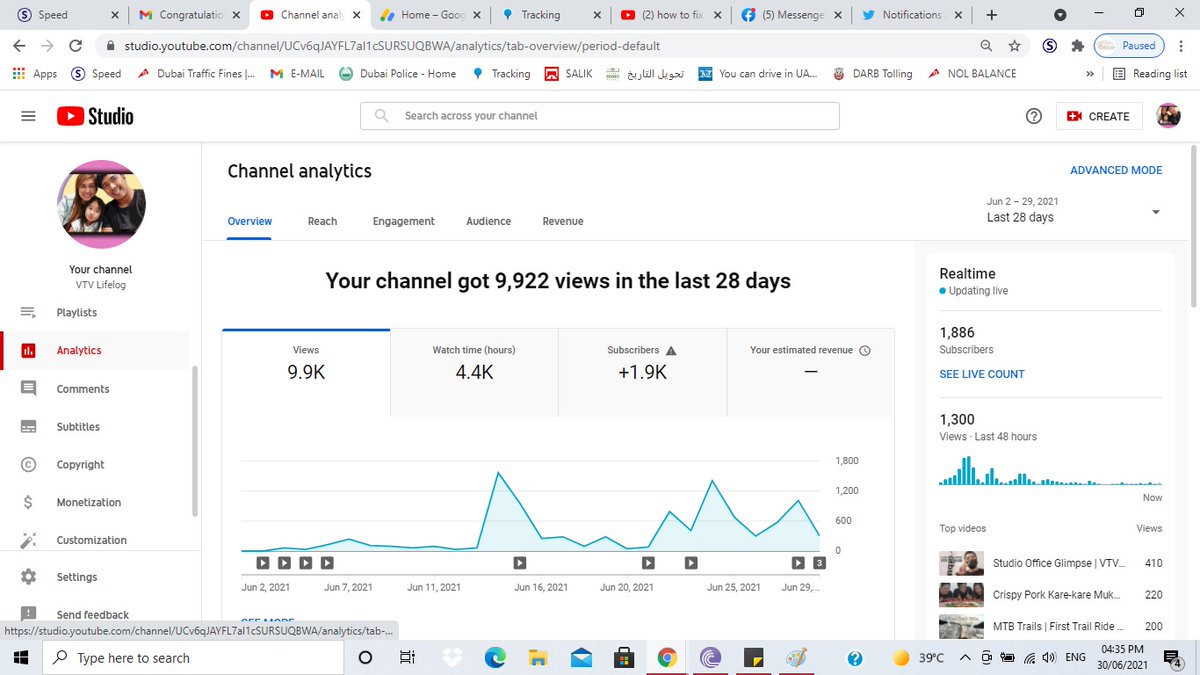Open the Dubai Police - Home bookmark

point(397,74)
